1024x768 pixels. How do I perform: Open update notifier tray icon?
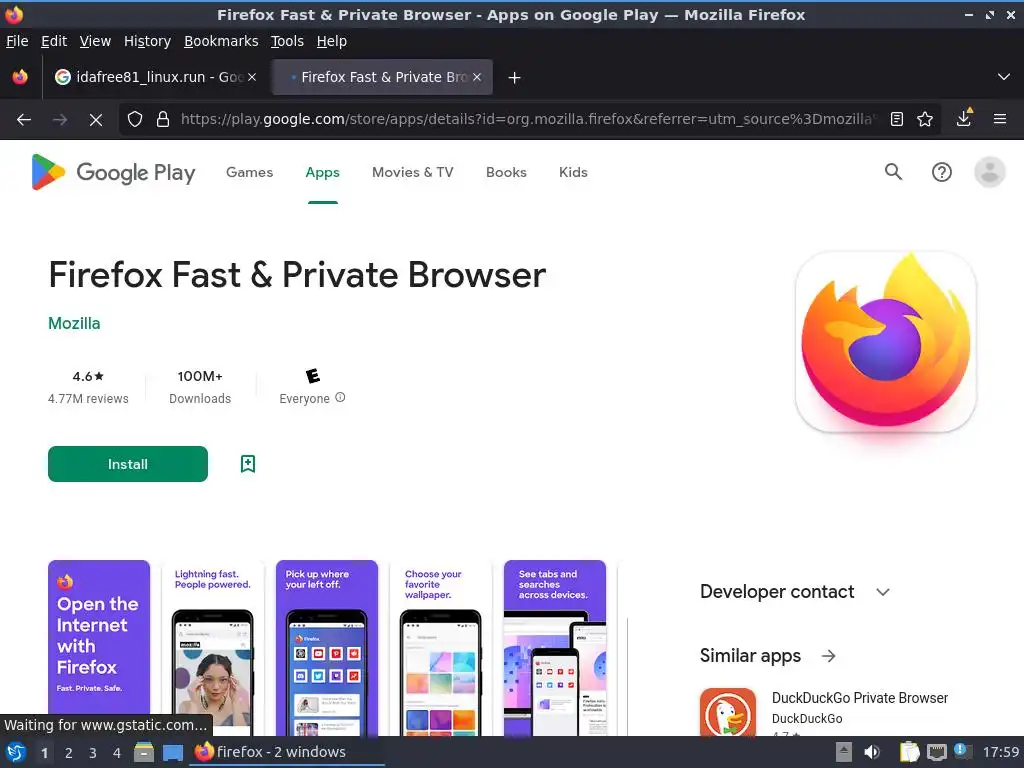(x=963, y=751)
